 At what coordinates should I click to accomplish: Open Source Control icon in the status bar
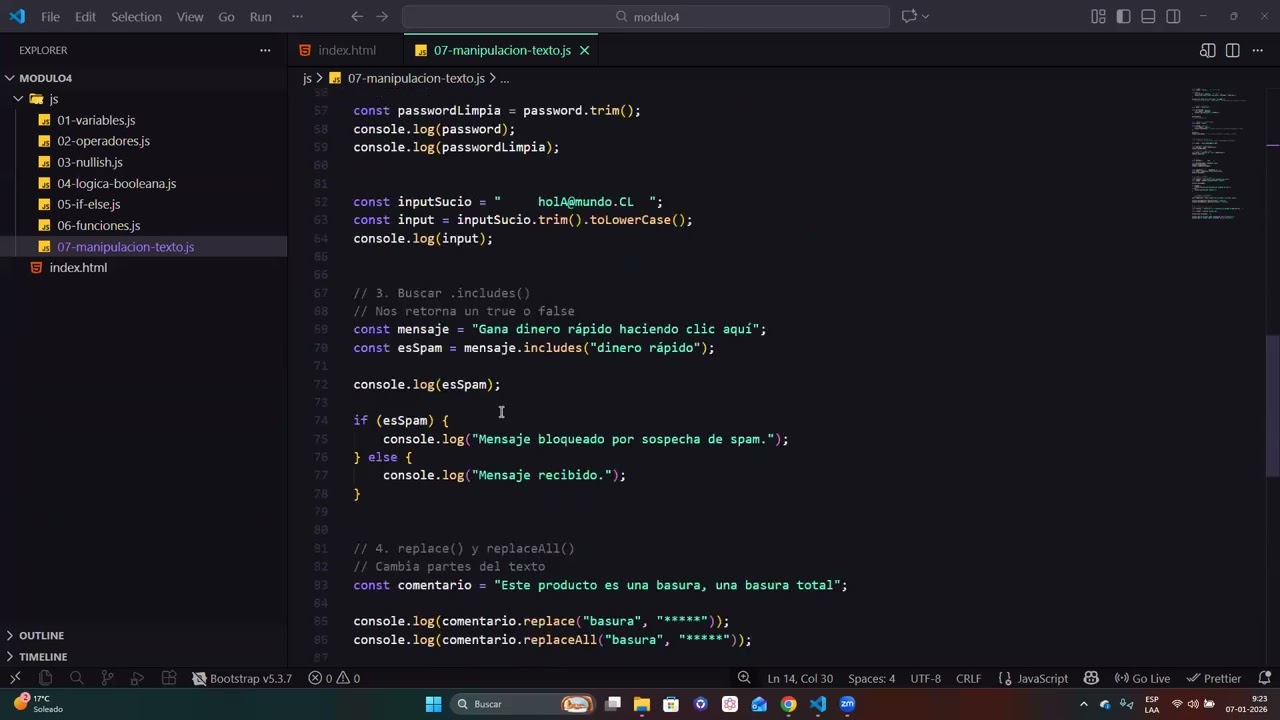coord(107,678)
